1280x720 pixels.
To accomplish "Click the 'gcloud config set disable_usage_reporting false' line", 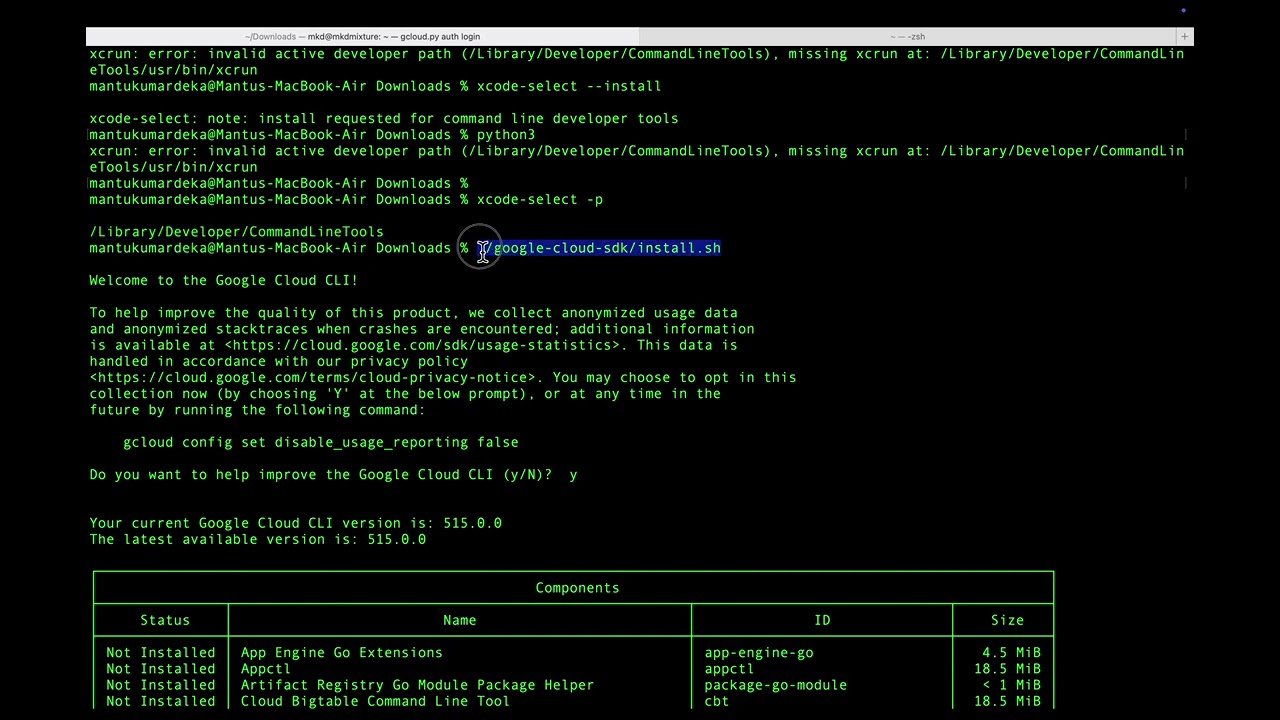I will (321, 442).
